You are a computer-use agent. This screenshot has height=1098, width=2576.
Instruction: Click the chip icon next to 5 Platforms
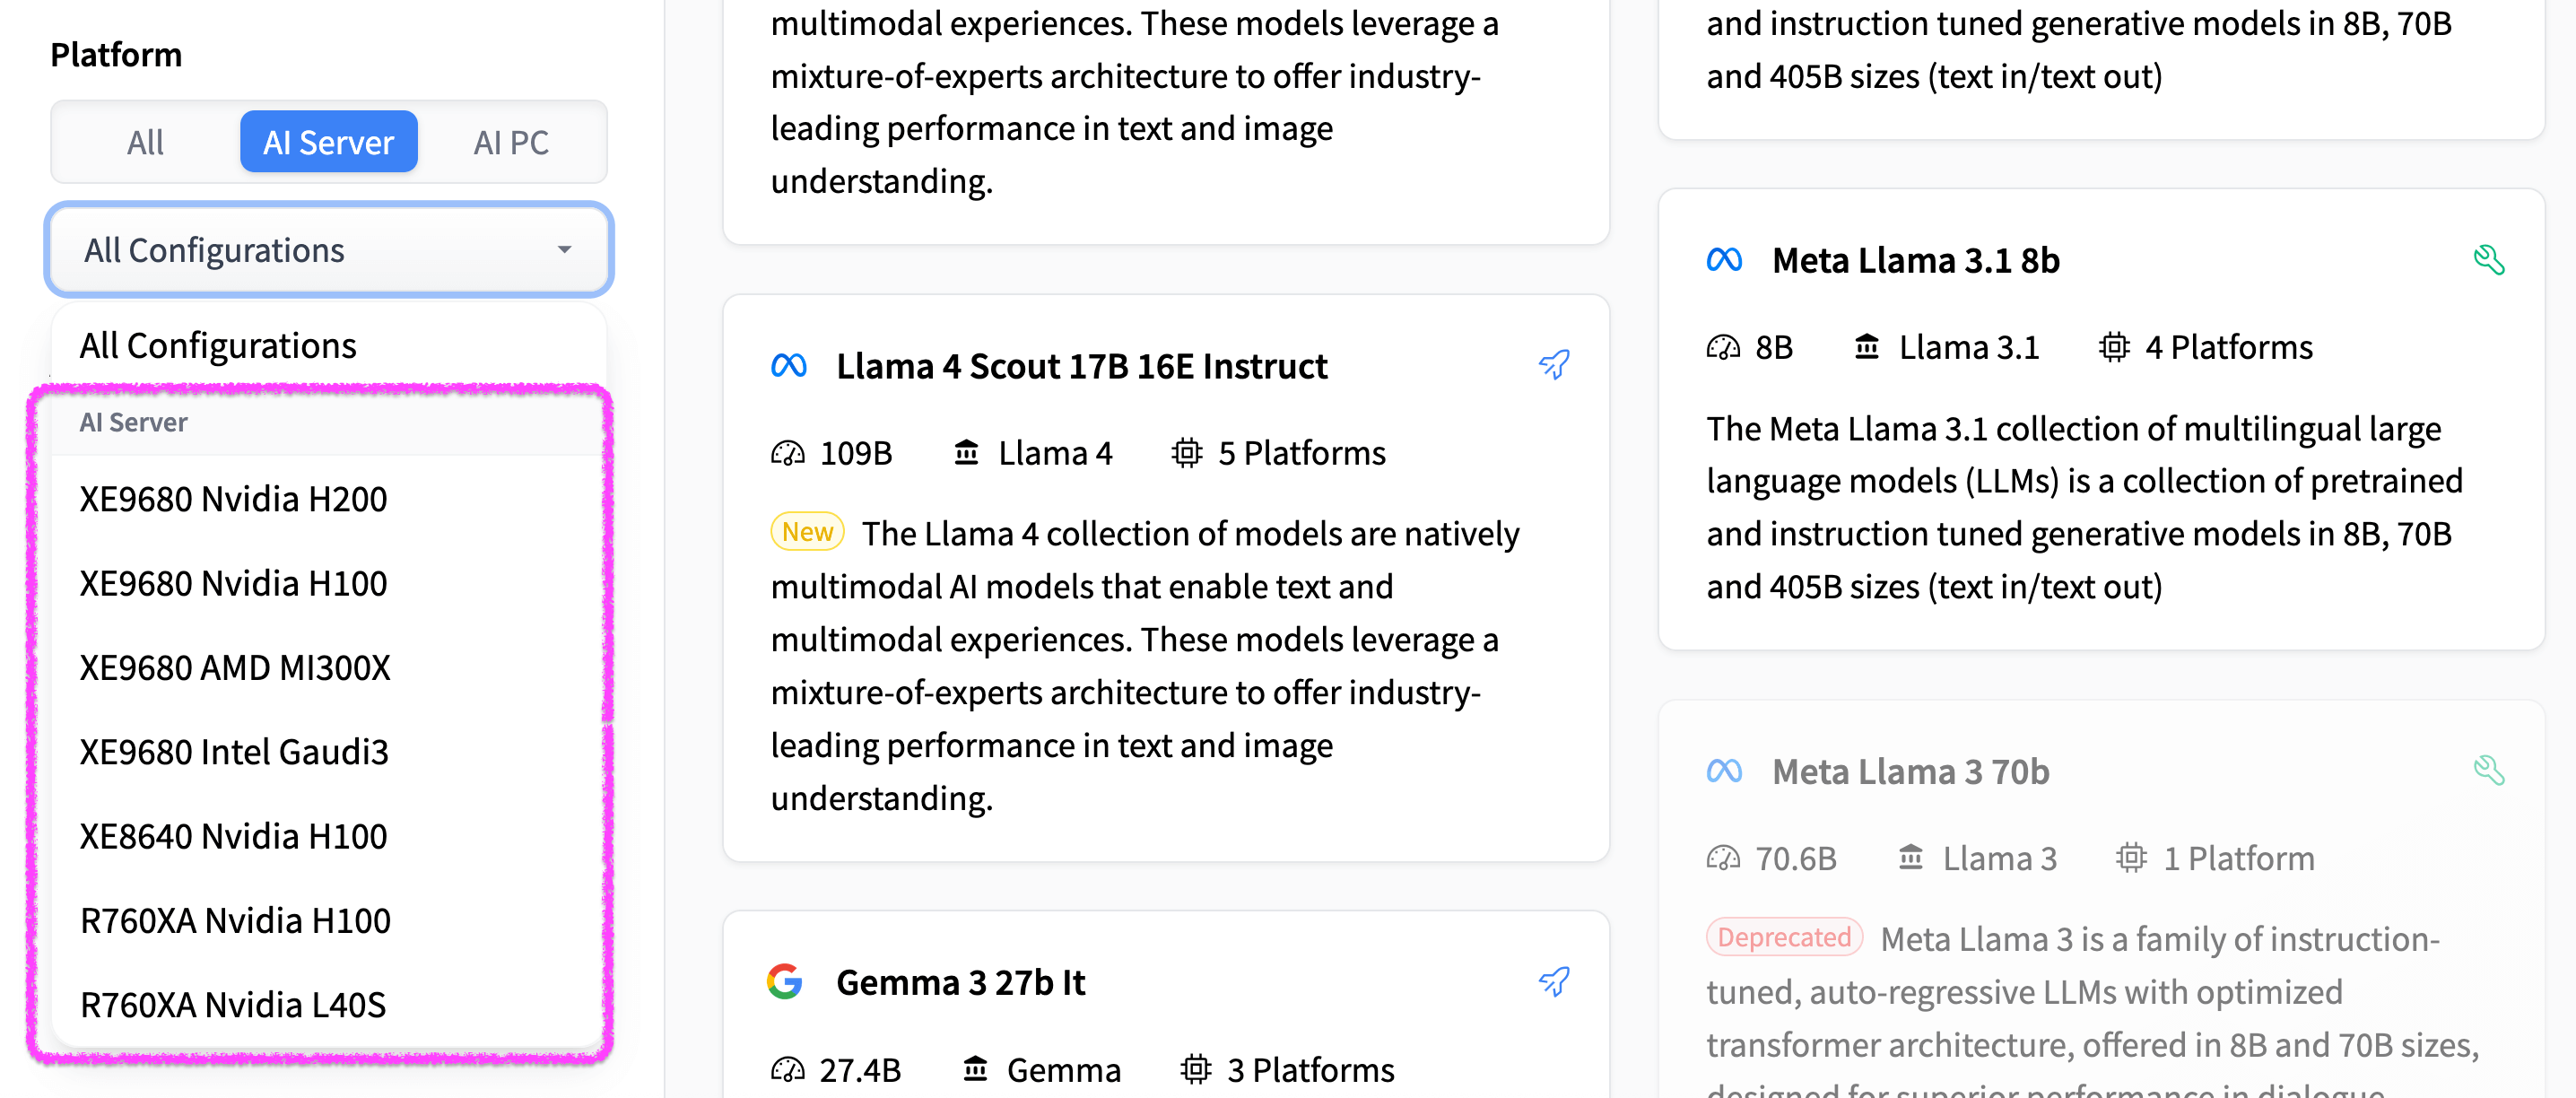point(1186,453)
